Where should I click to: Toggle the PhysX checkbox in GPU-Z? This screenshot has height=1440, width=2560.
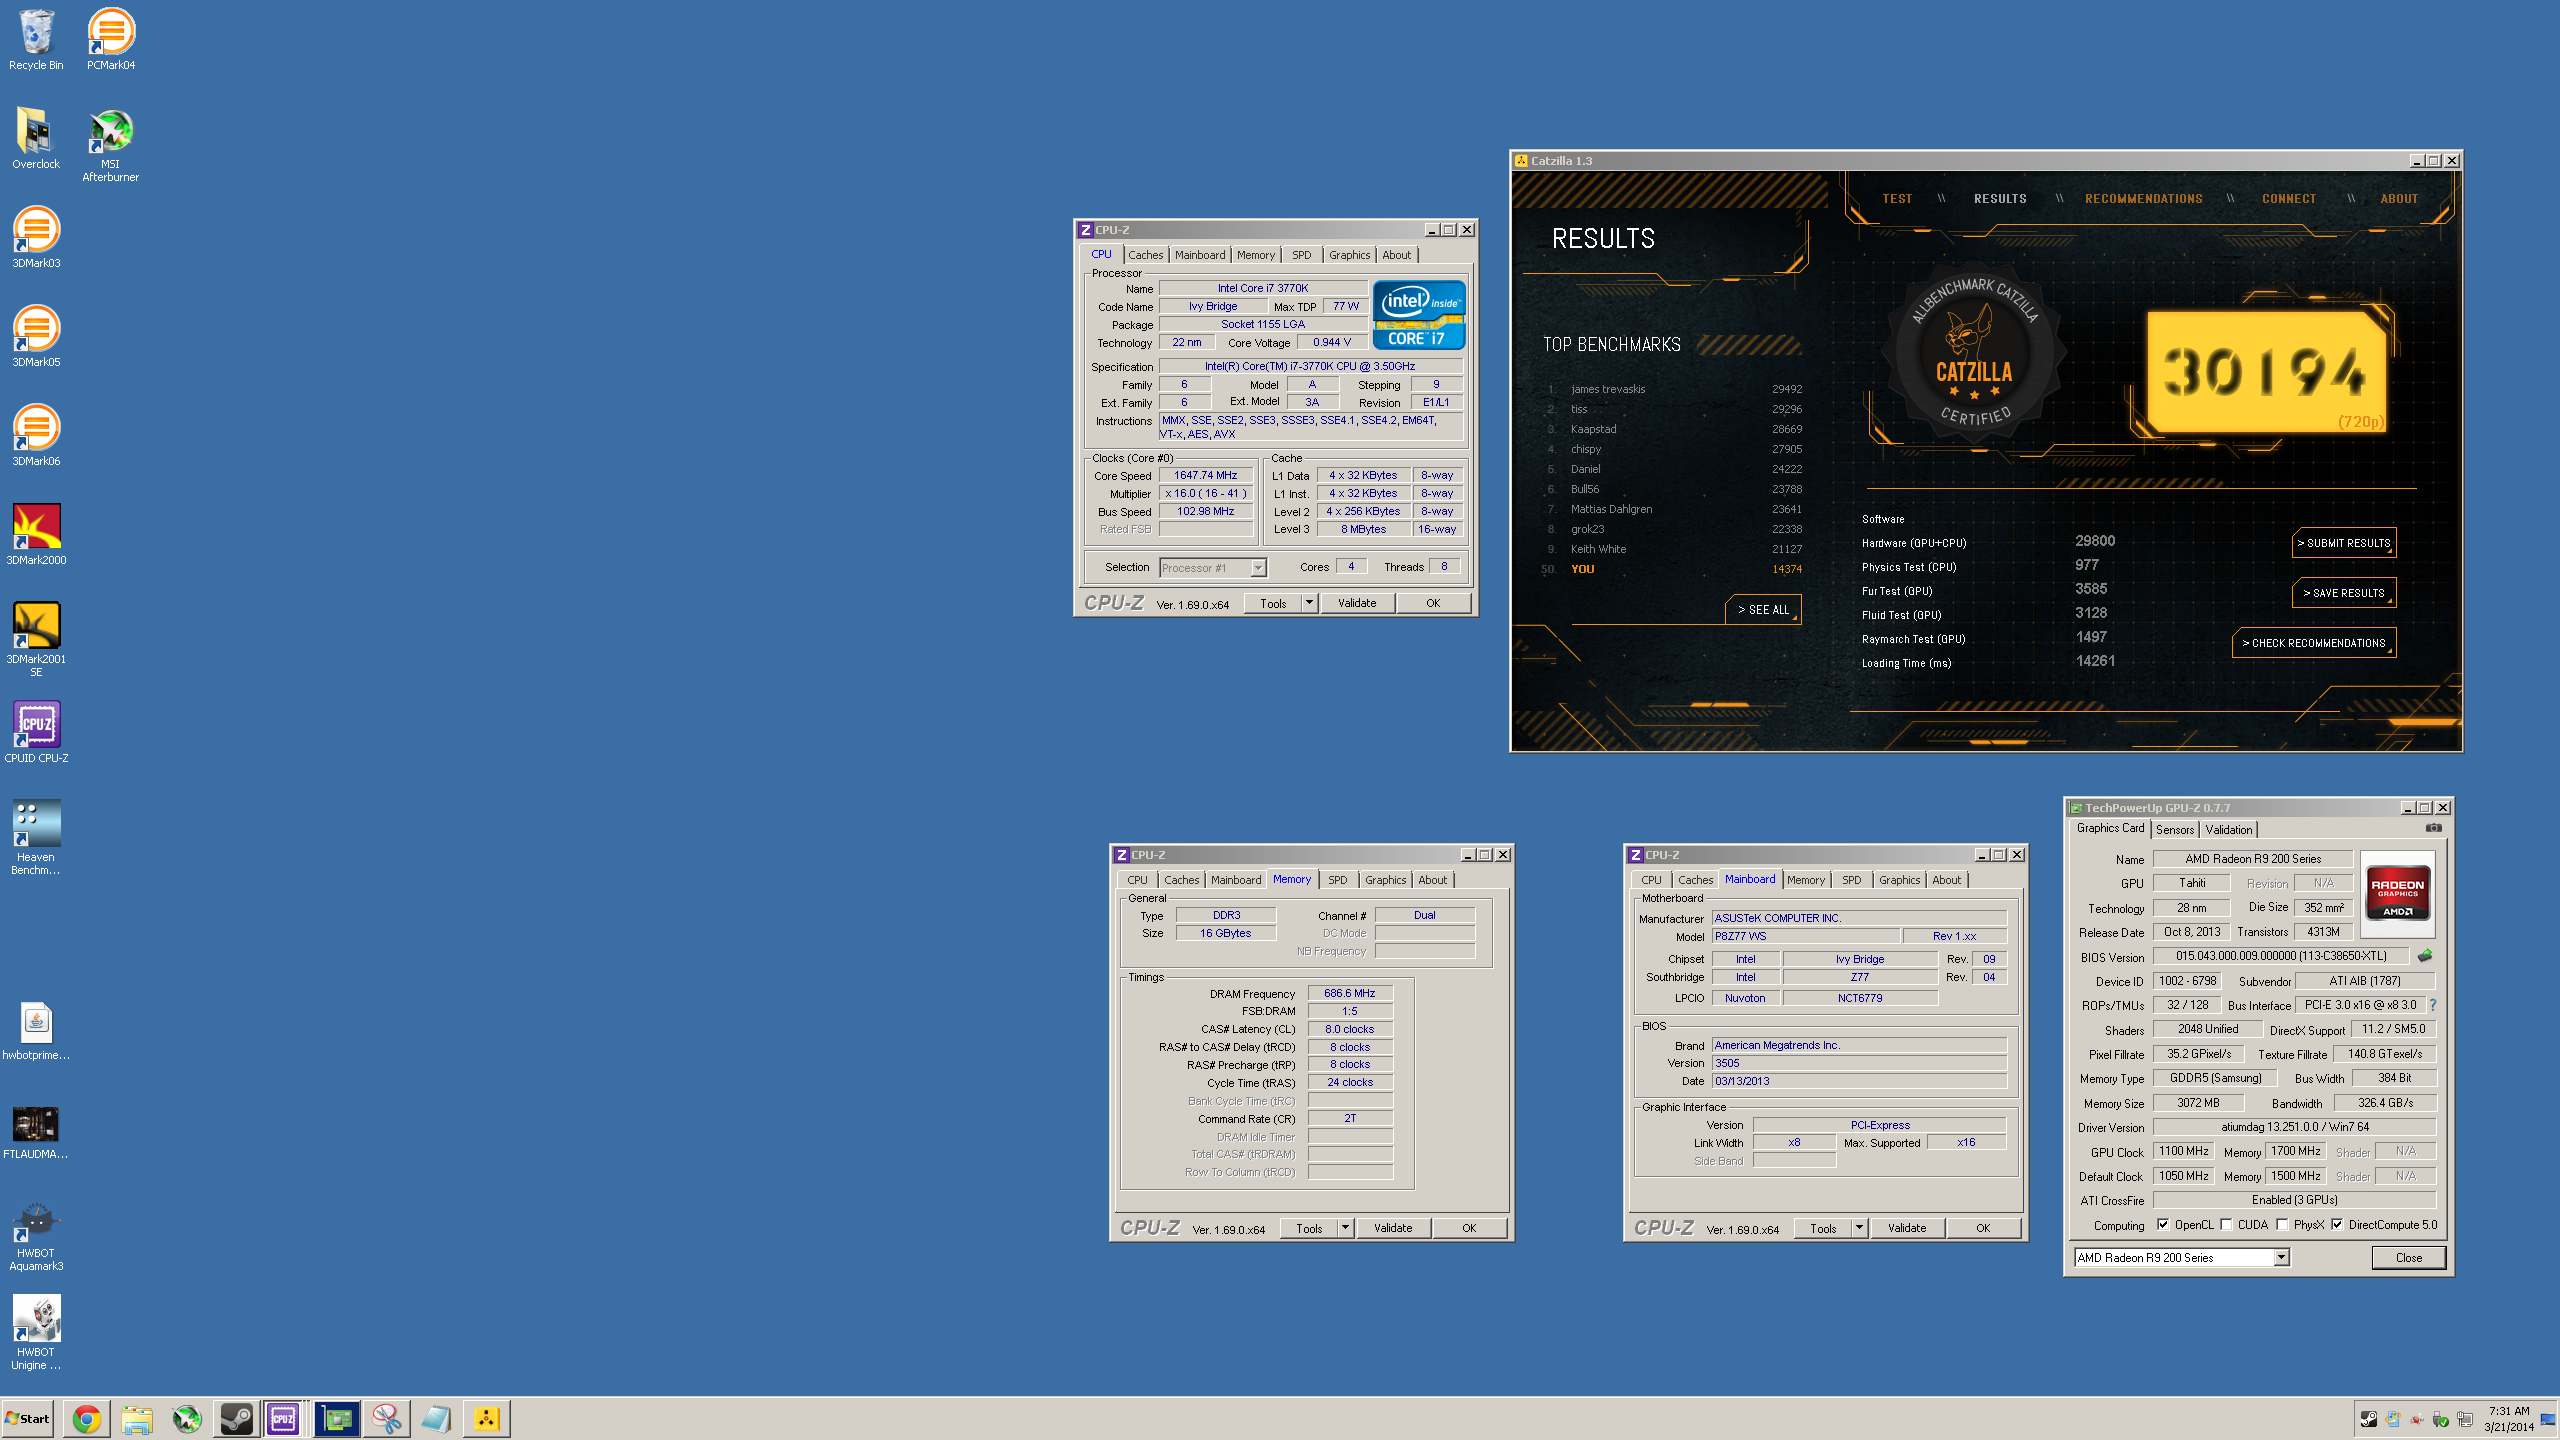(x=2282, y=1224)
